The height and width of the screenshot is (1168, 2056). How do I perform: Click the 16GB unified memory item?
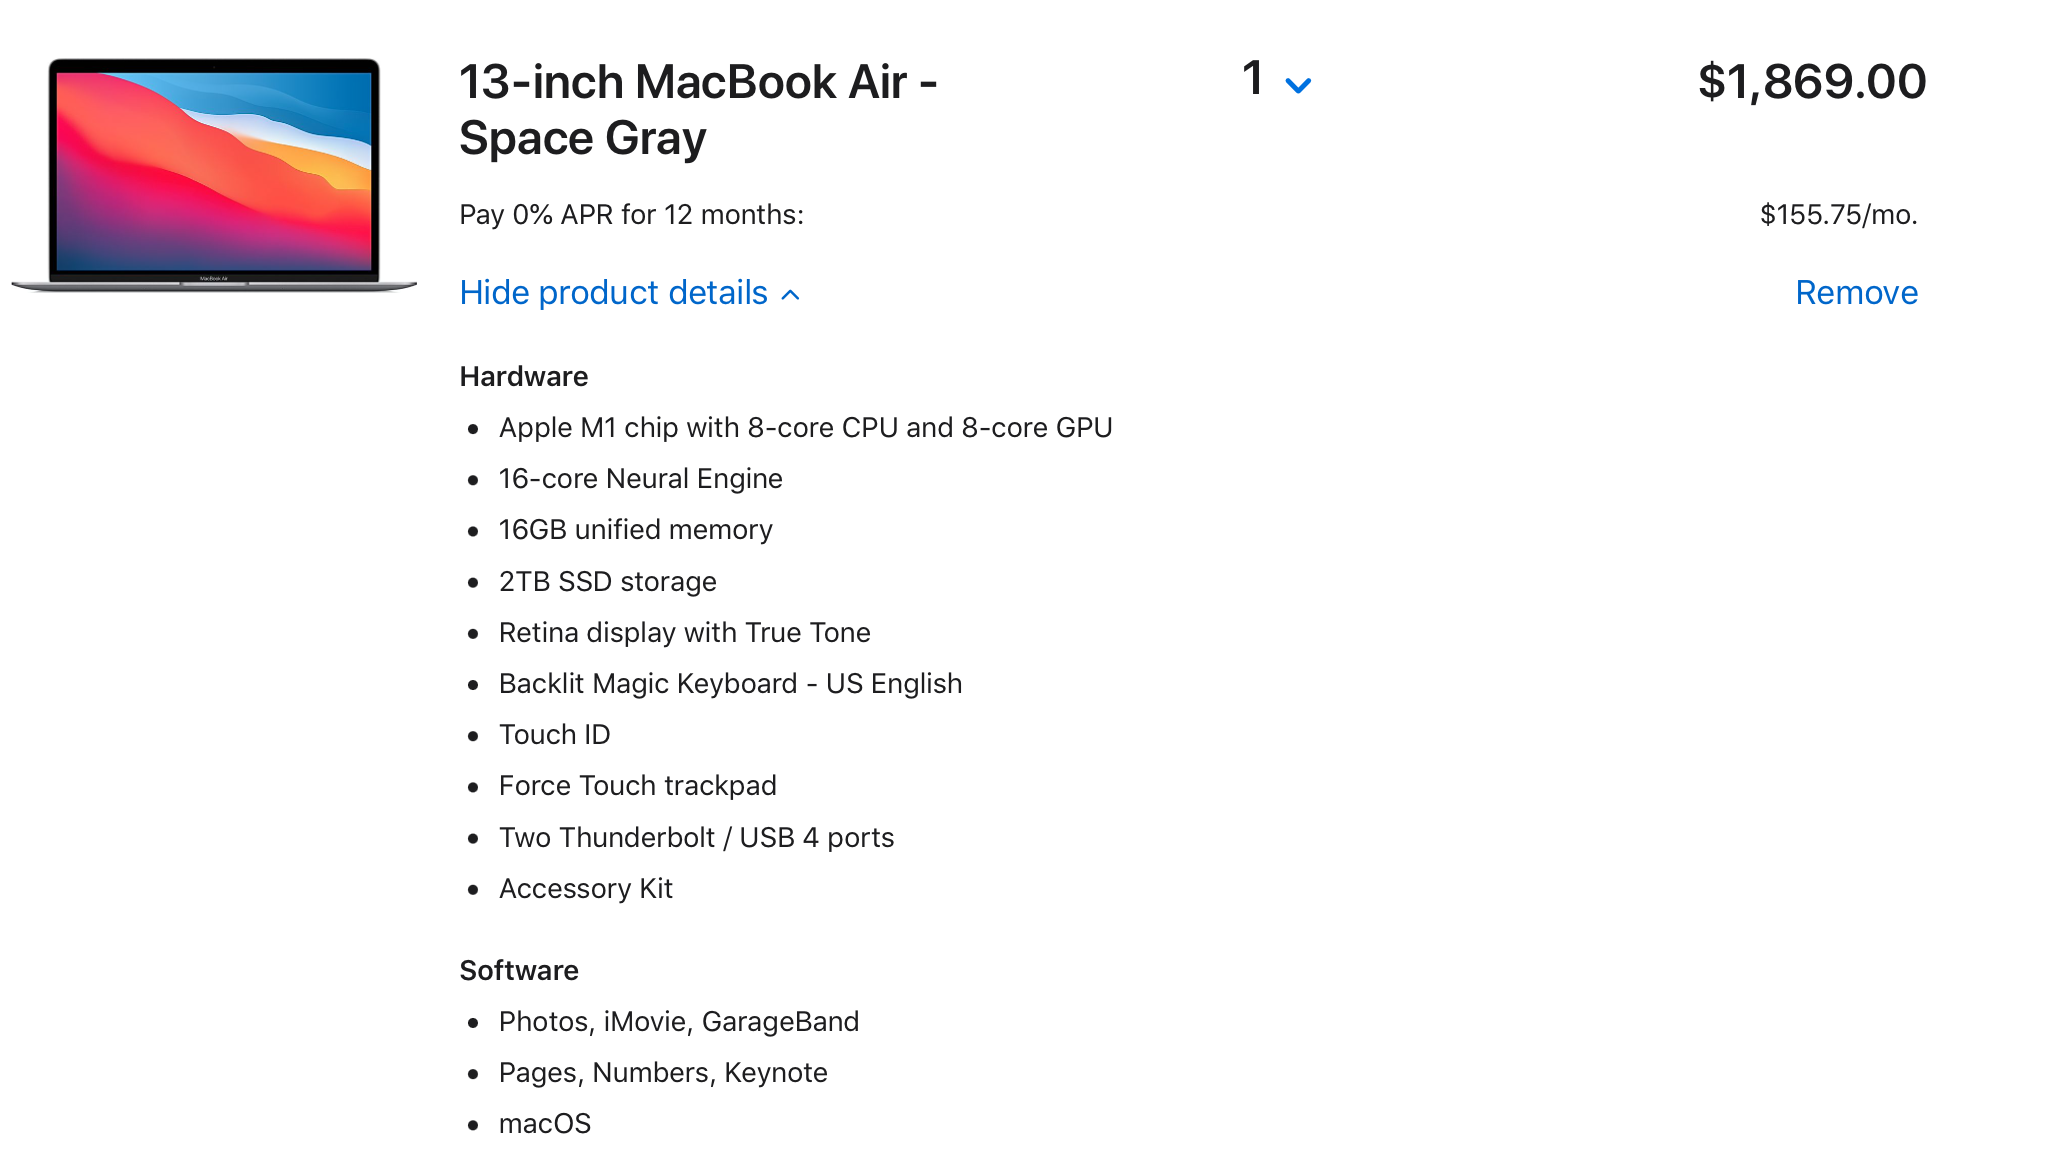[635, 530]
